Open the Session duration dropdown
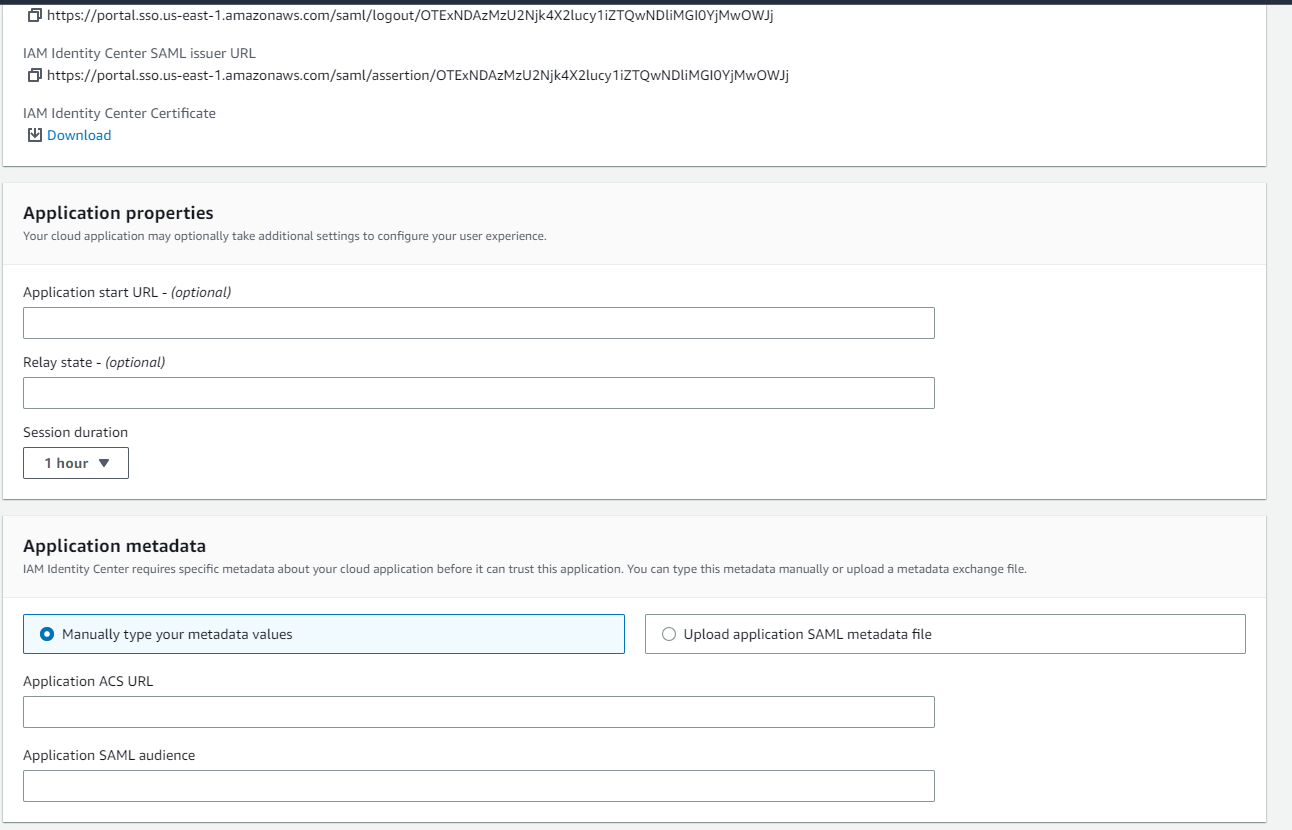 76,463
